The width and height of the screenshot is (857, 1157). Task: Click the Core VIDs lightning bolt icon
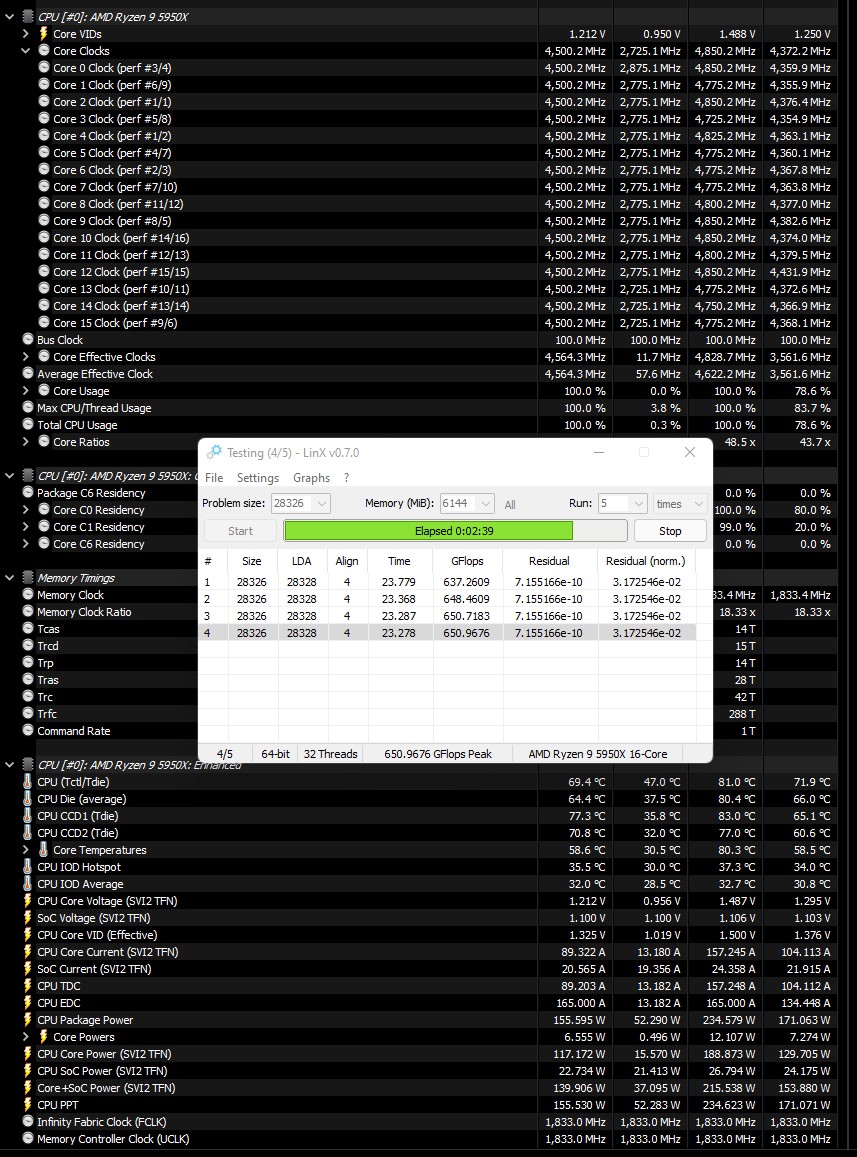pos(44,33)
